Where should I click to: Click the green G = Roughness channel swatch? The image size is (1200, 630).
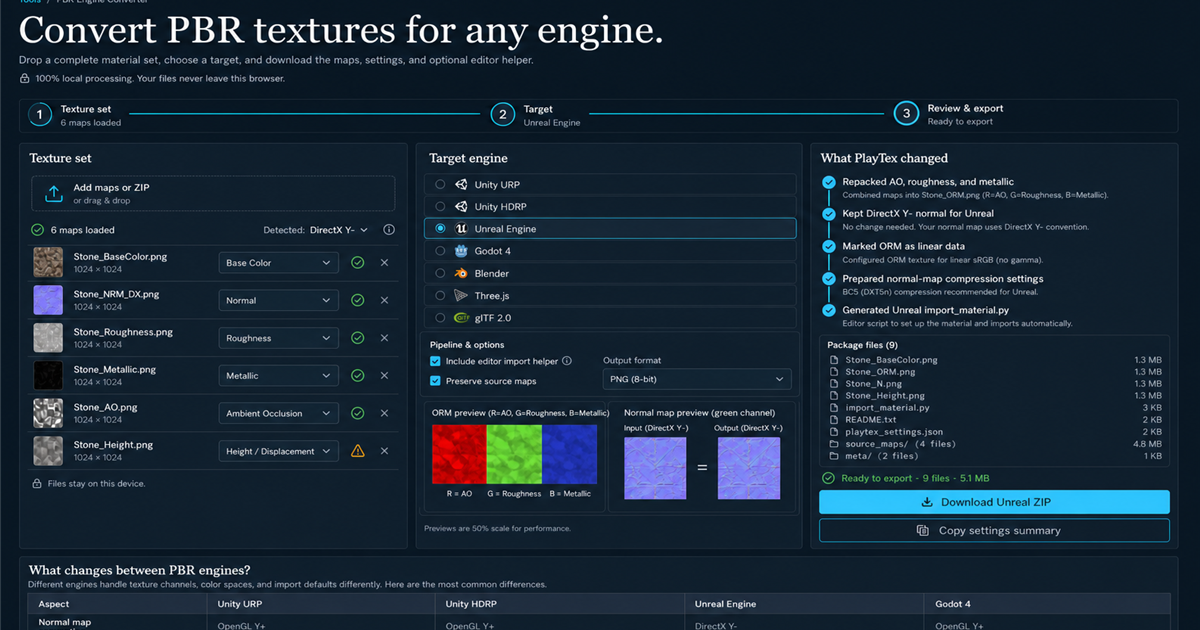[x=514, y=454]
